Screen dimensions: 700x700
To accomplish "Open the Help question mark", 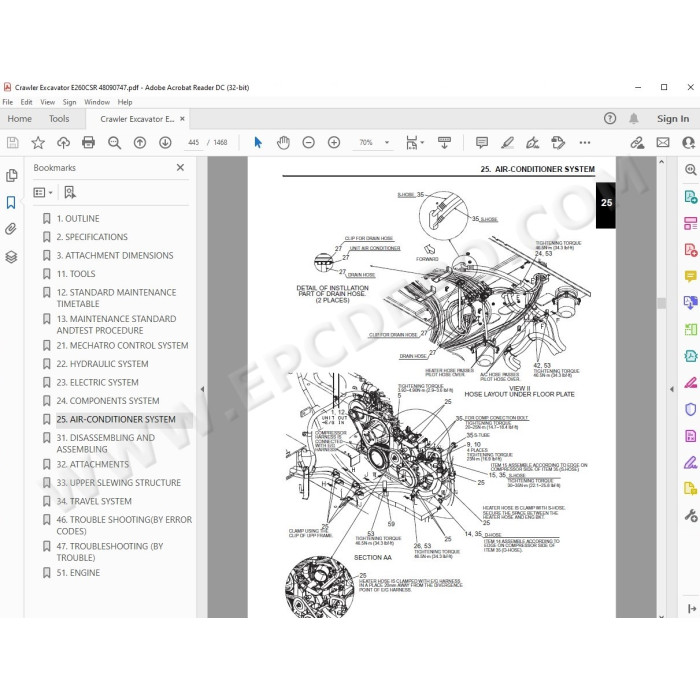I will pos(610,118).
